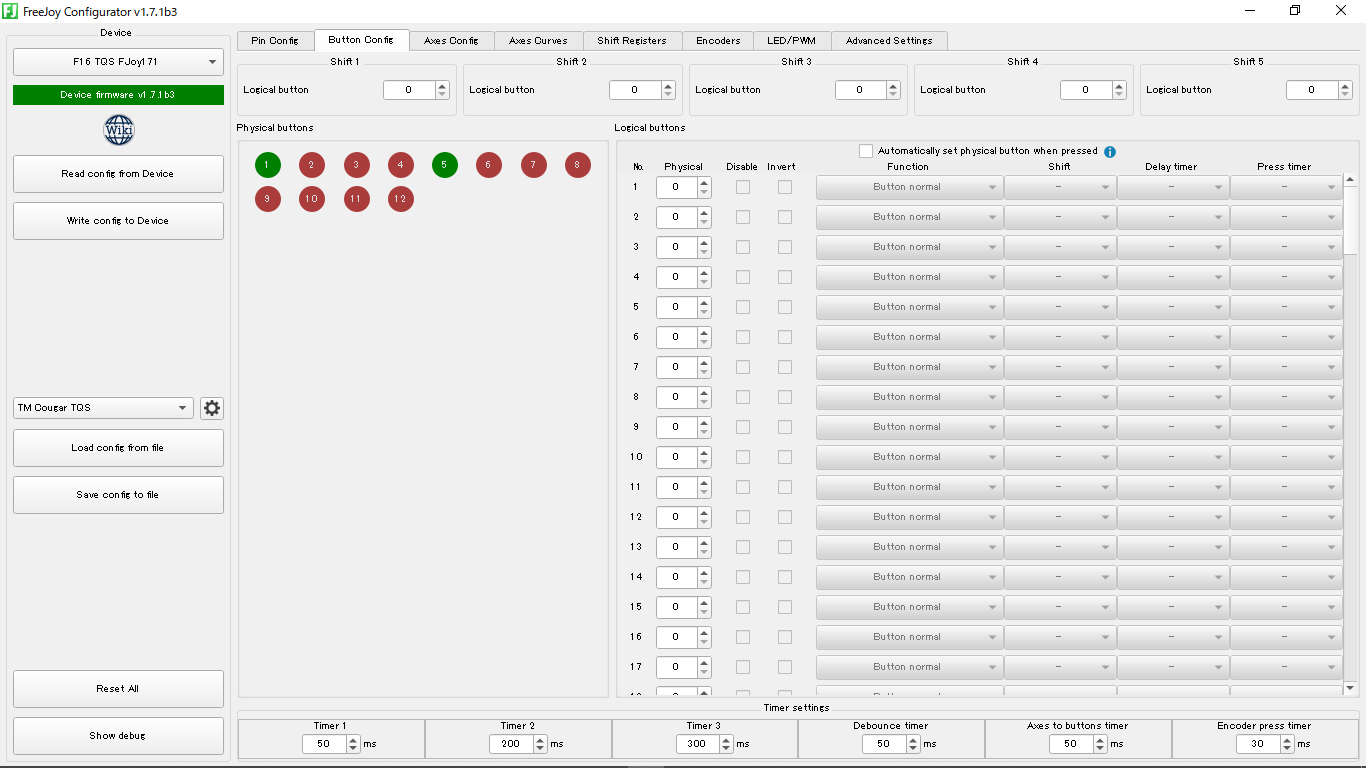Screen dimensions: 1366x768
Task: Select physical button indicator 8
Action: click(x=578, y=165)
